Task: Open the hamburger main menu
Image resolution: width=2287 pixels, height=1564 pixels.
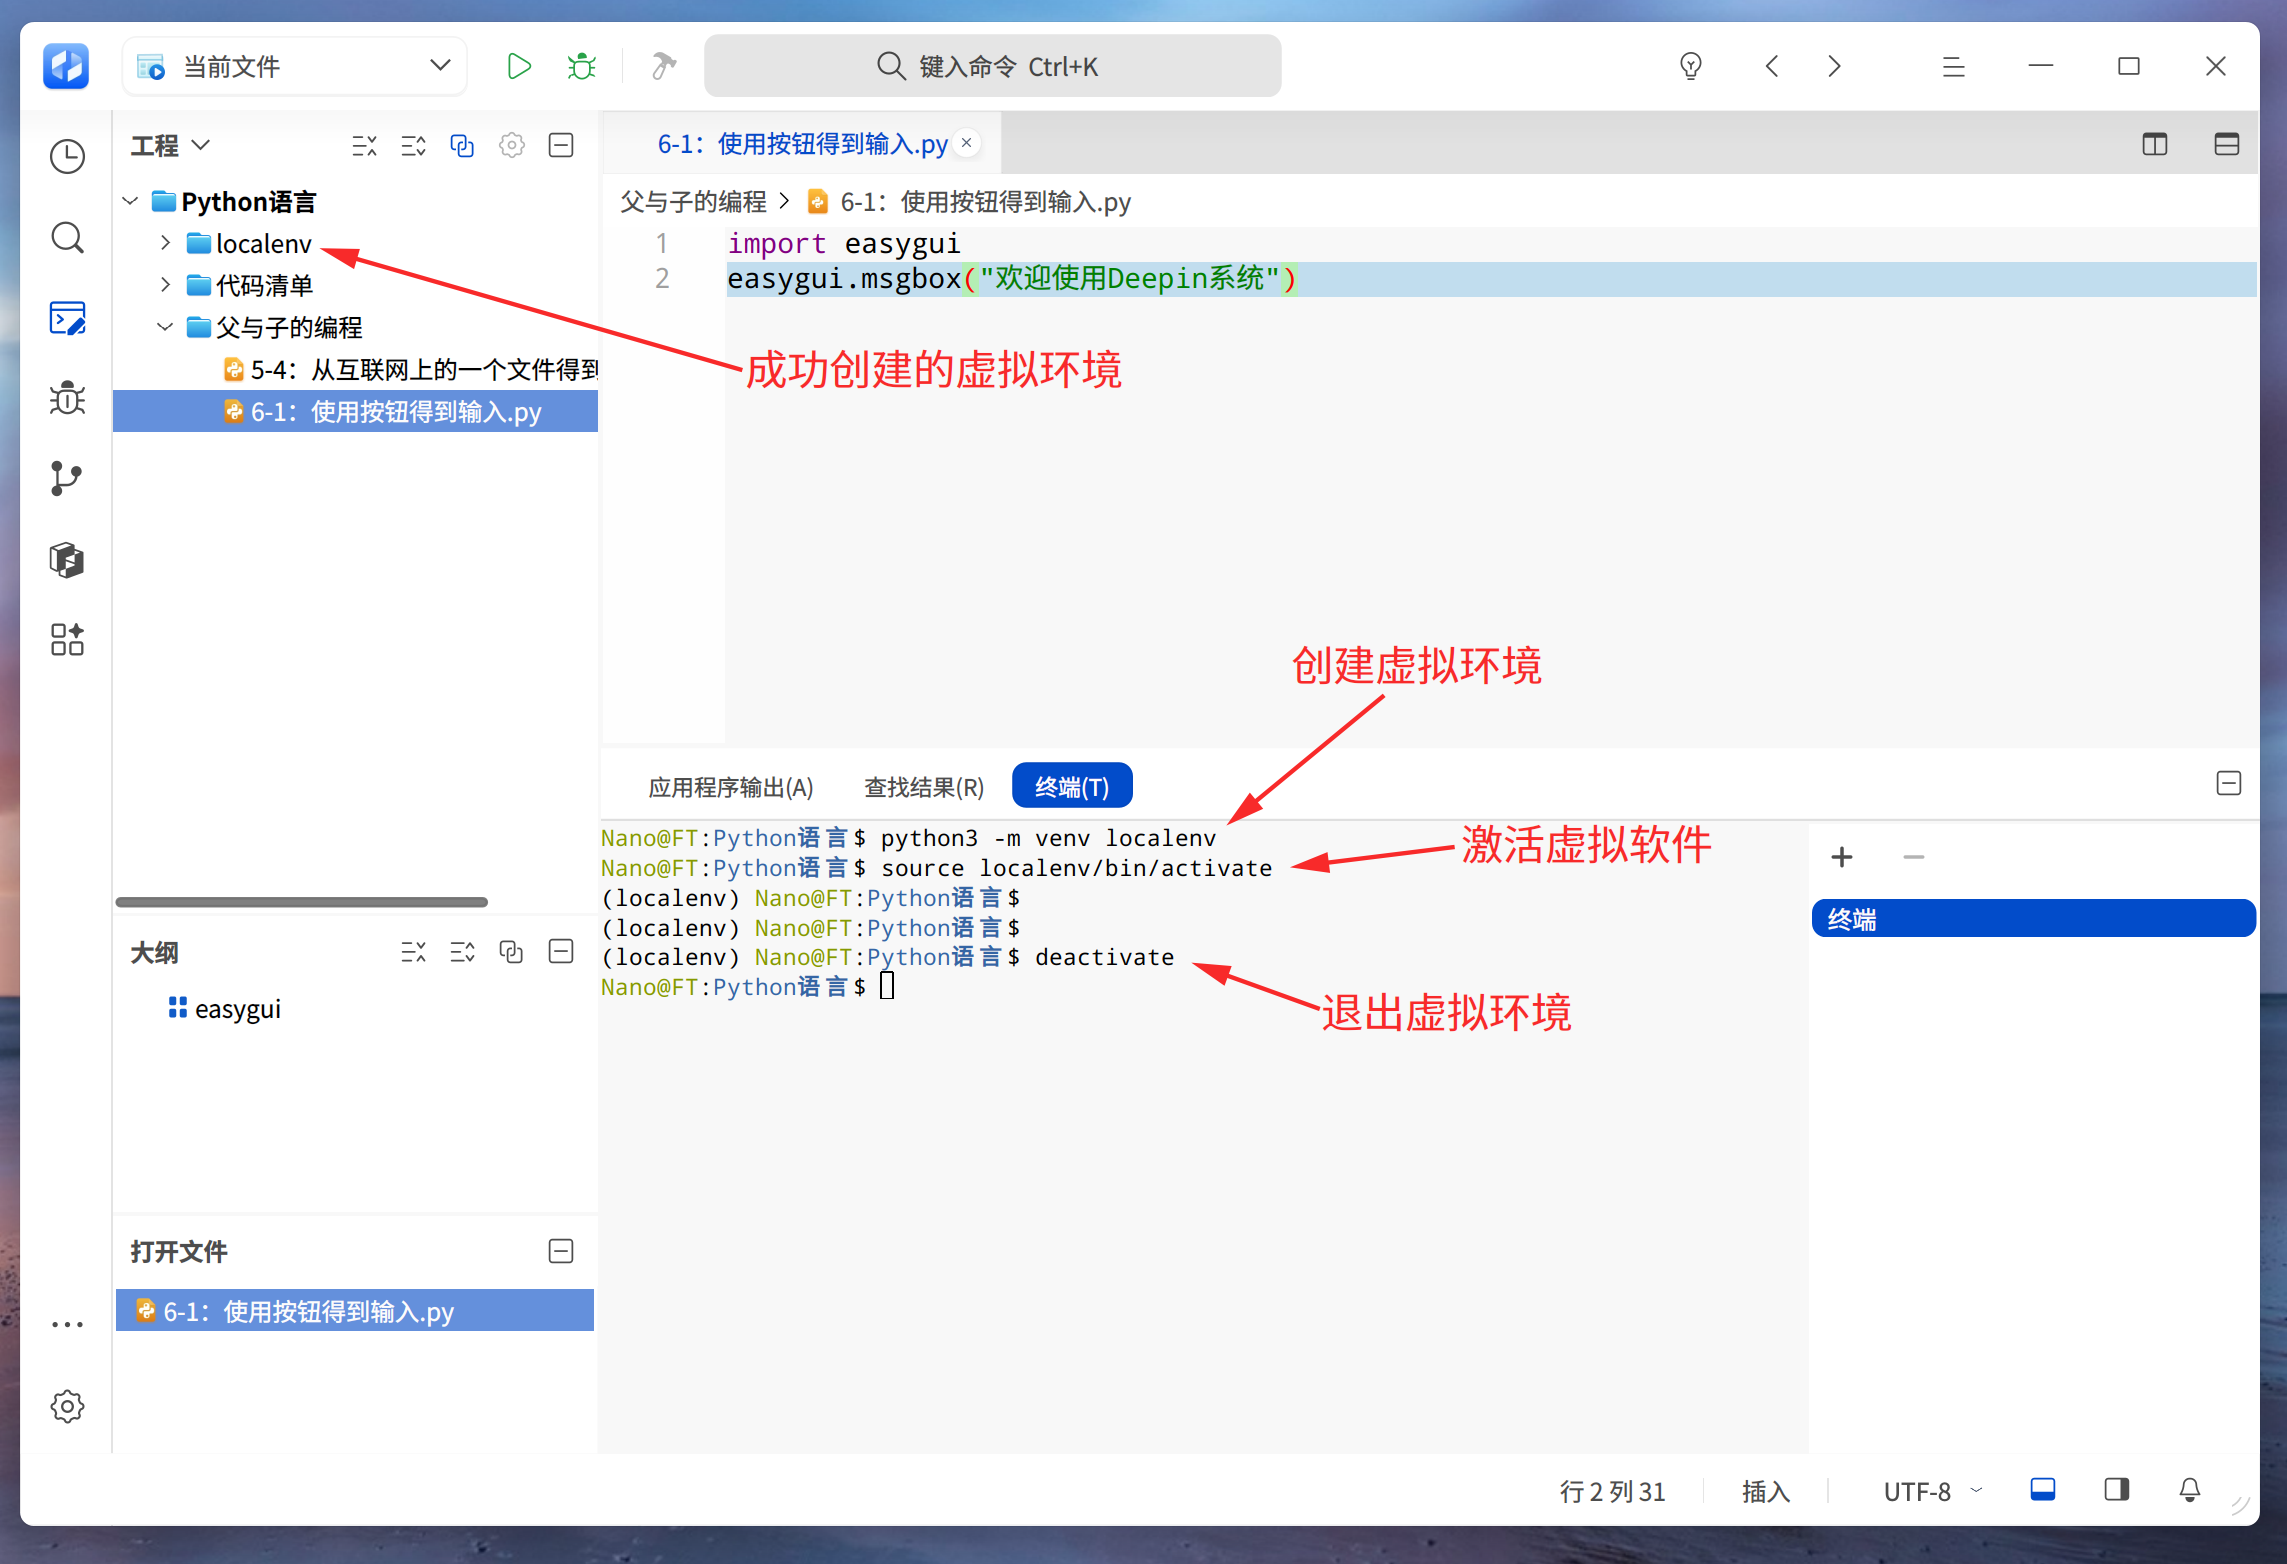Action: 1953,66
